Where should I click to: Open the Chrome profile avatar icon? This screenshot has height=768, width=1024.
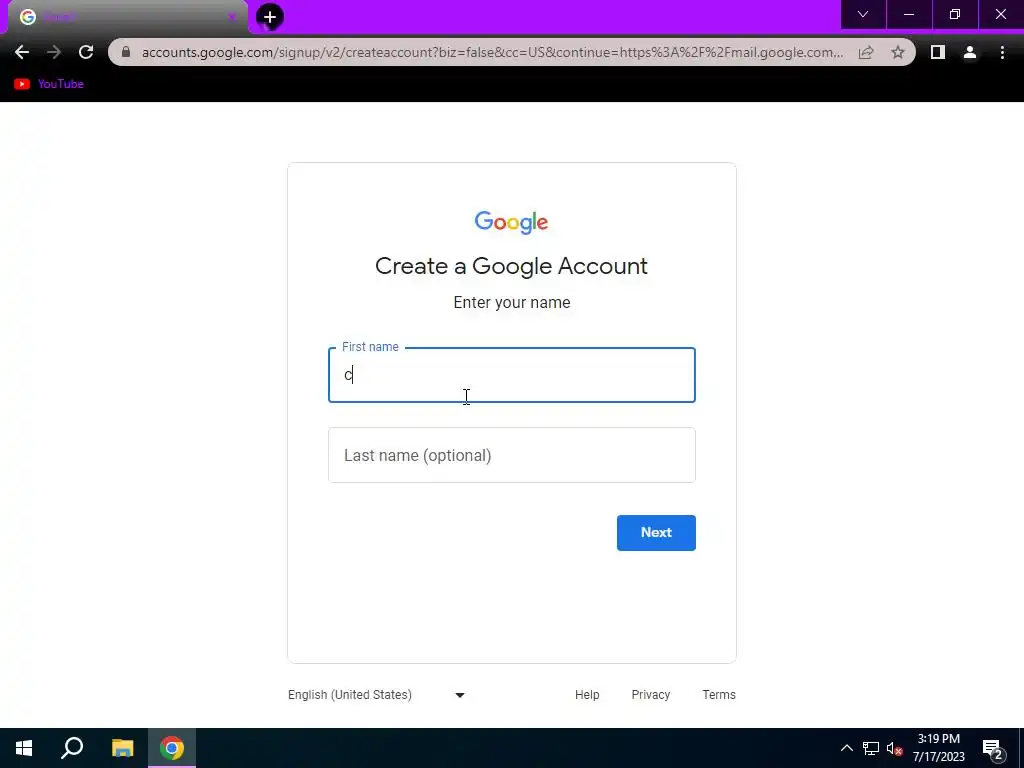point(970,52)
